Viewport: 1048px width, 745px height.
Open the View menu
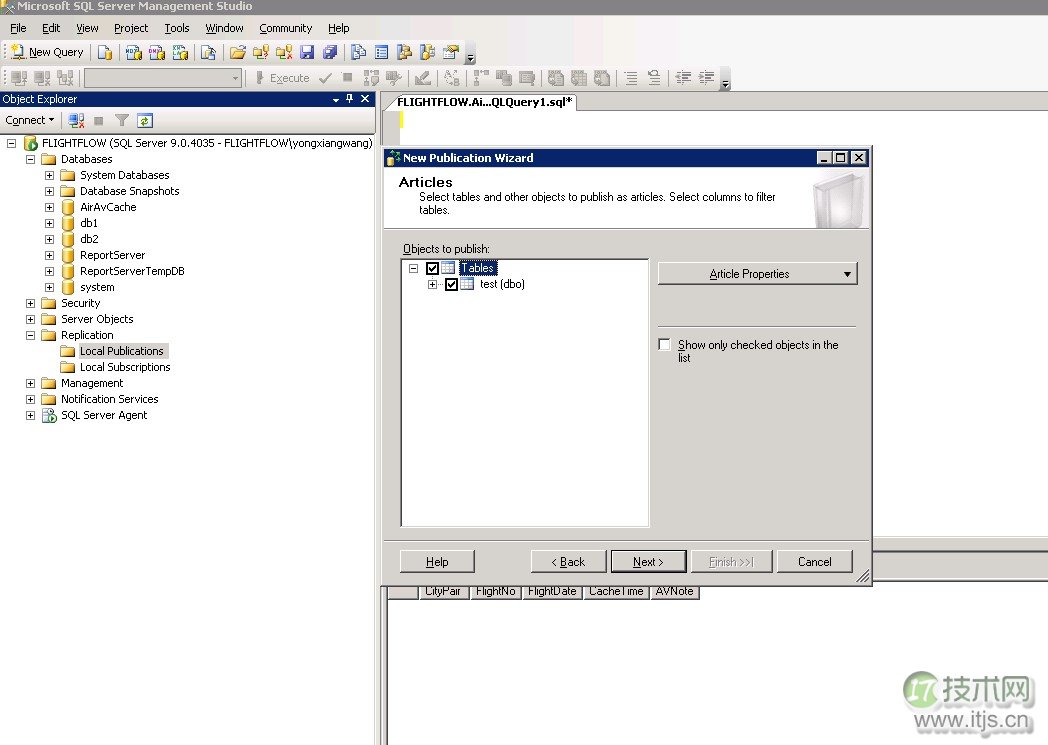click(x=87, y=28)
